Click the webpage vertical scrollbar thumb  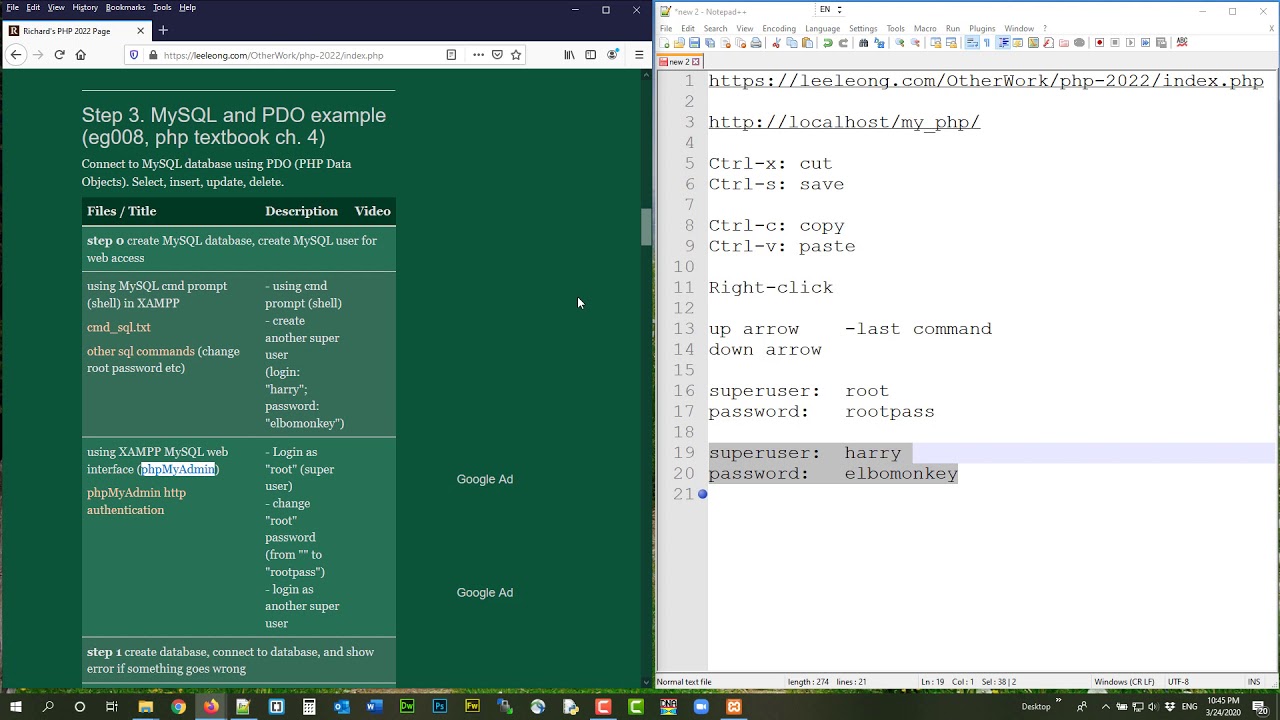pos(646,227)
